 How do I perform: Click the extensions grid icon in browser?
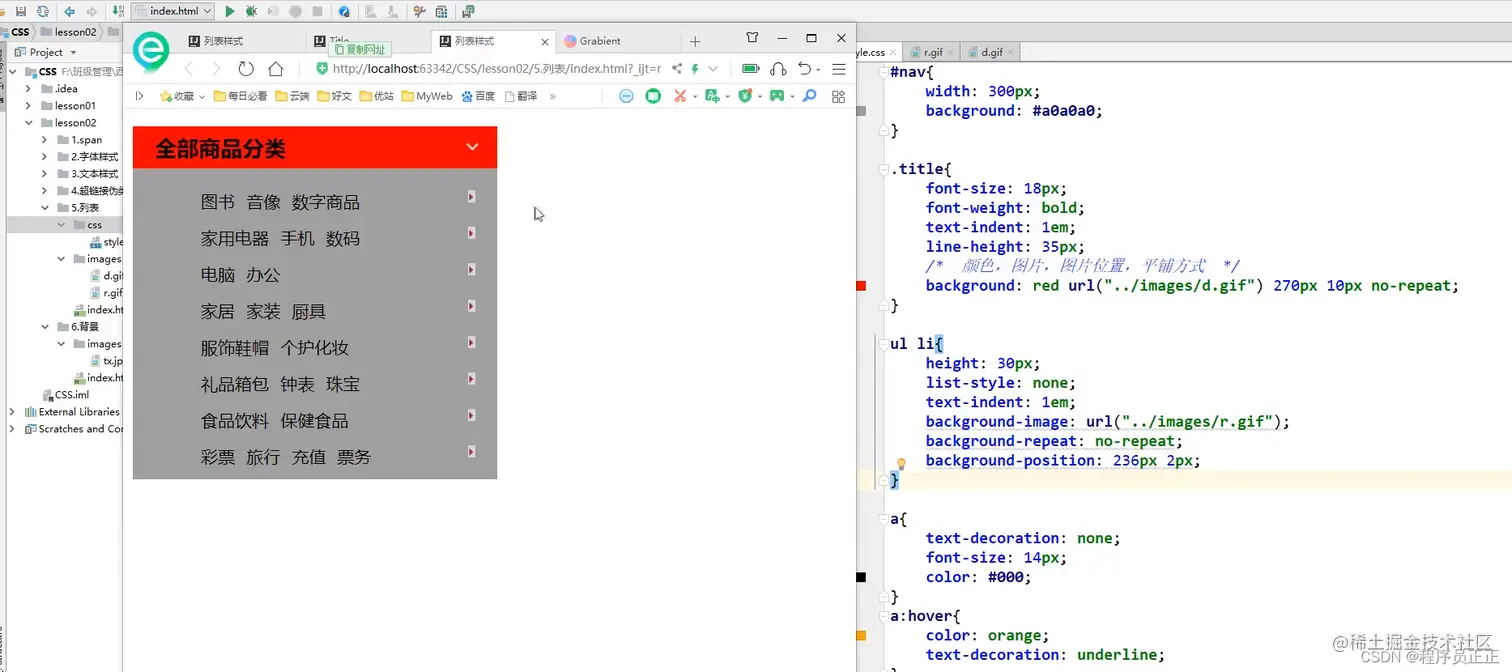[838, 97]
